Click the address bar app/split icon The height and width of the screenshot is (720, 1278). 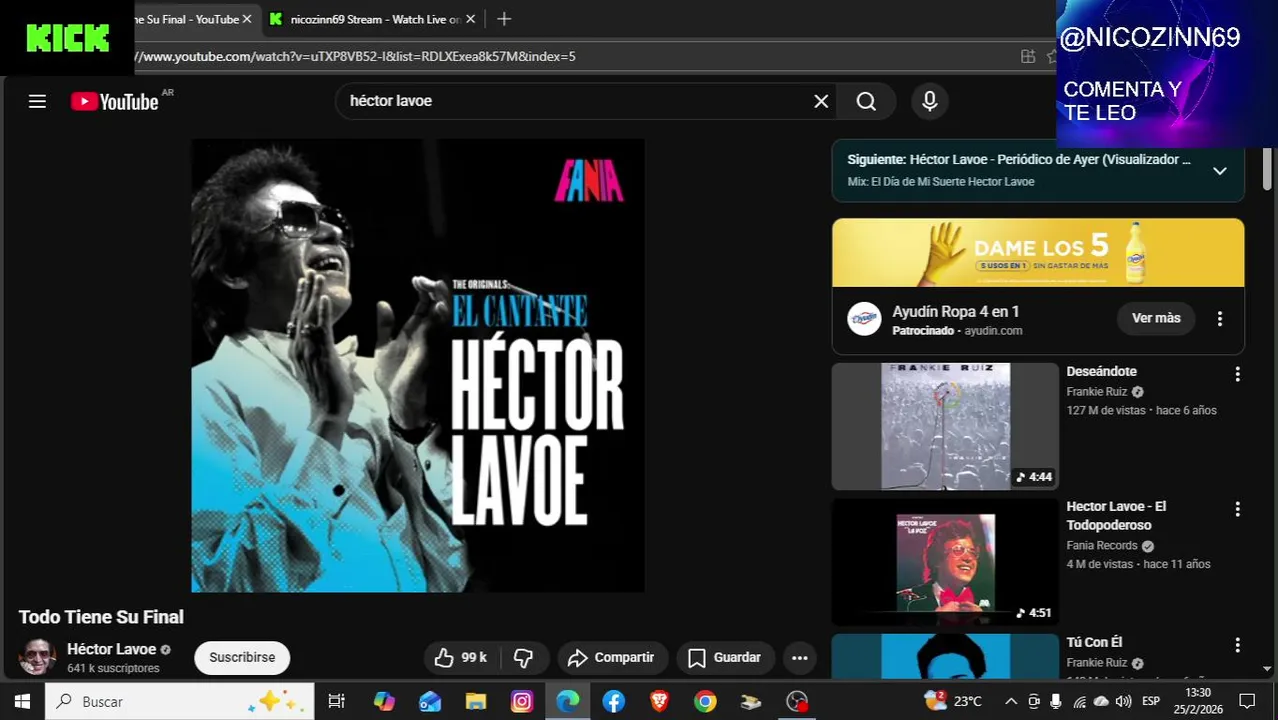(1028, 56)
